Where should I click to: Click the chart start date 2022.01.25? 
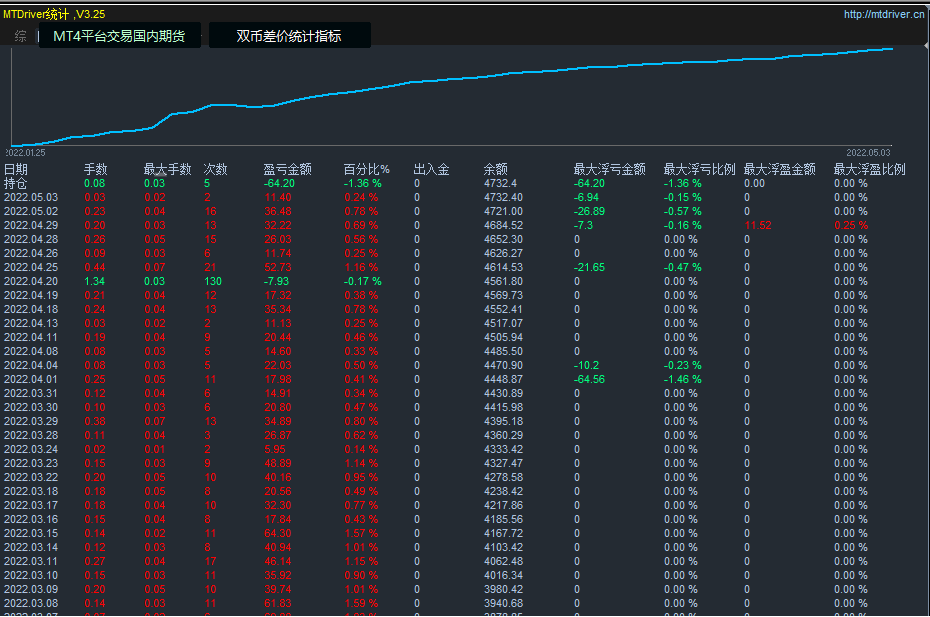26,152
